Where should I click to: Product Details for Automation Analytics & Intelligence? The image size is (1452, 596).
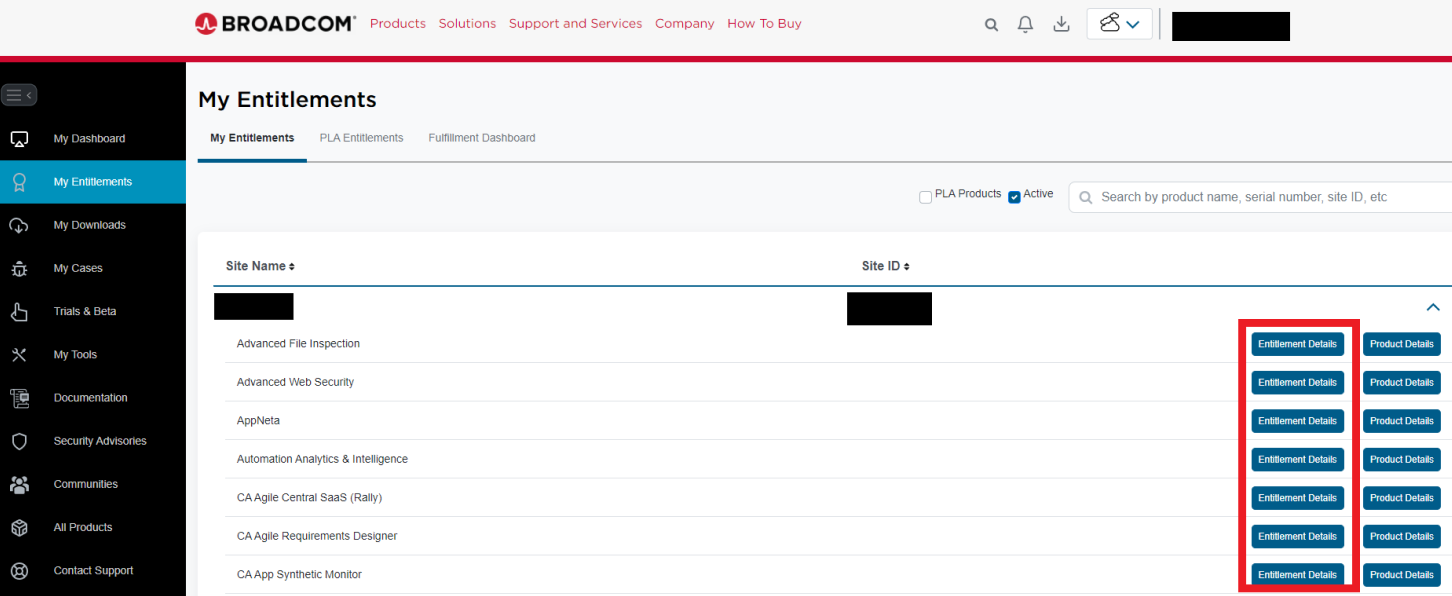click(x=1402, y=460)
